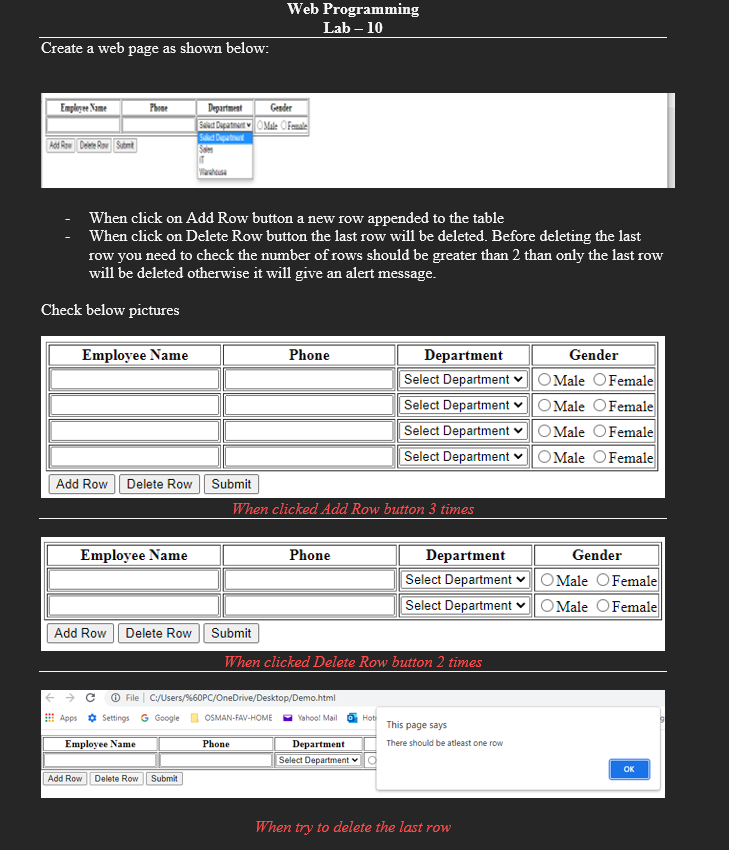
Task: Click the 'Check below pictures' text
Action: pos(110,310)
